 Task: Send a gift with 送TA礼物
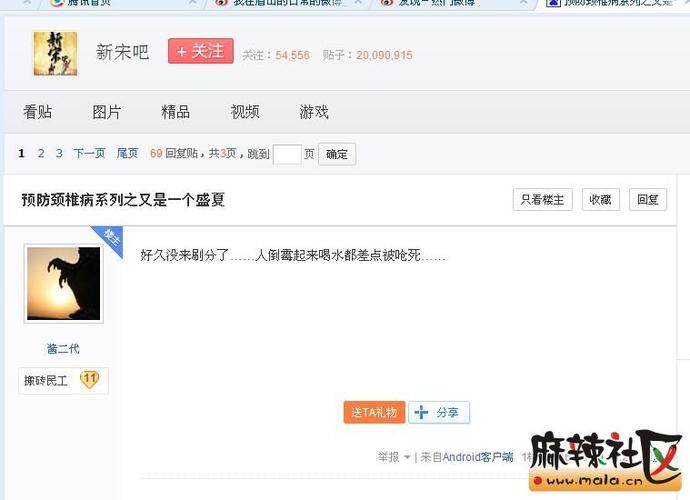[x=374, y=412]
